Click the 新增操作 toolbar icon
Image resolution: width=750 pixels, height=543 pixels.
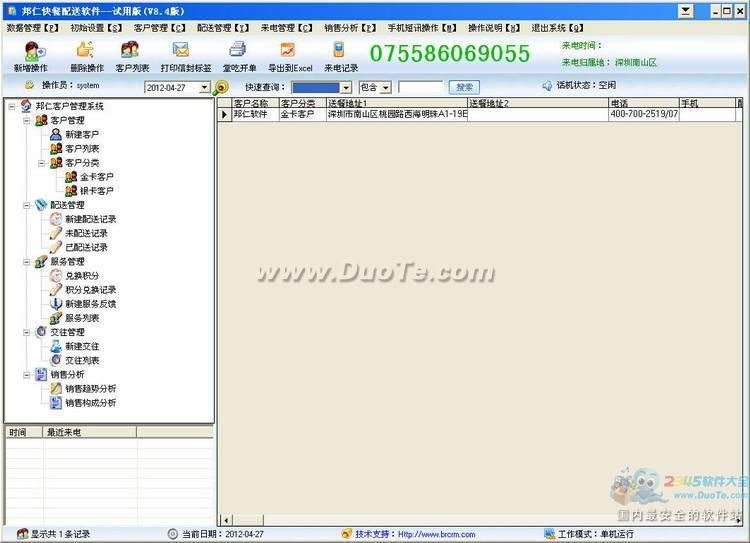pos(34,51)
